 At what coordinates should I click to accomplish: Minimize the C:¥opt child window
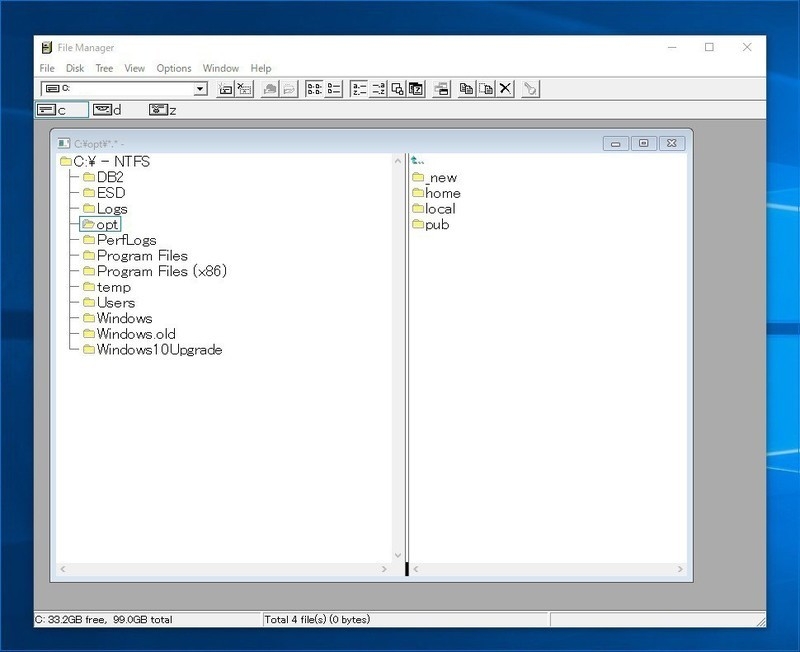[x=616, y=144]
